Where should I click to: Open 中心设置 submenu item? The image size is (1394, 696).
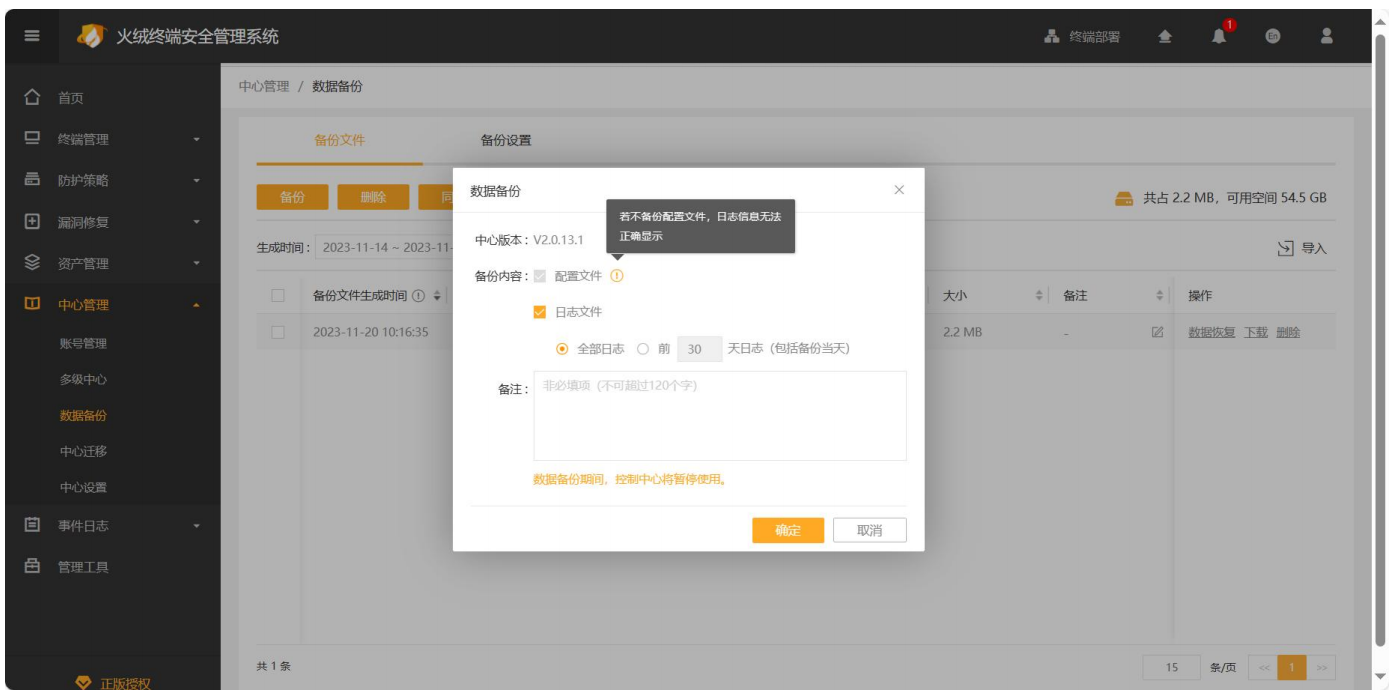tap(83, 488)
